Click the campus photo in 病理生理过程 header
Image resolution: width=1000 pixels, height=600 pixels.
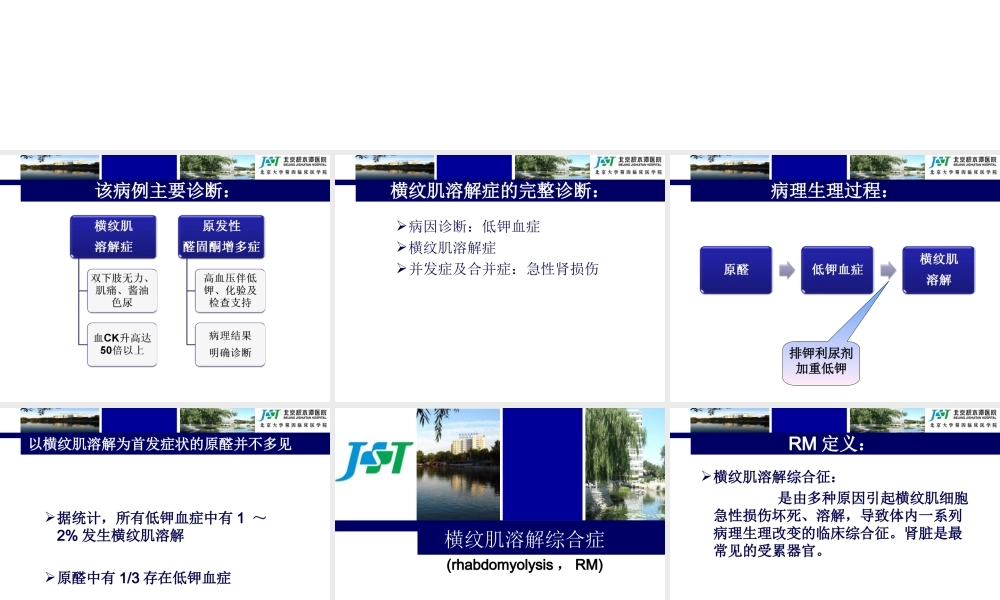[726, 166]
